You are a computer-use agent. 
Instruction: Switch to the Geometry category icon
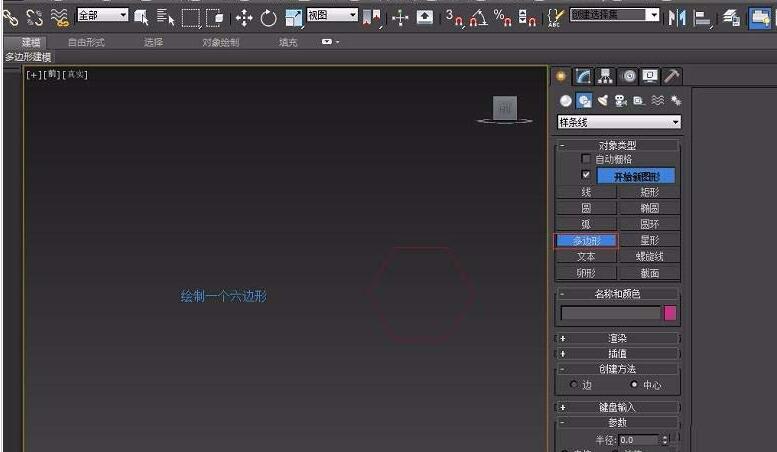click(x=566, y=100)
